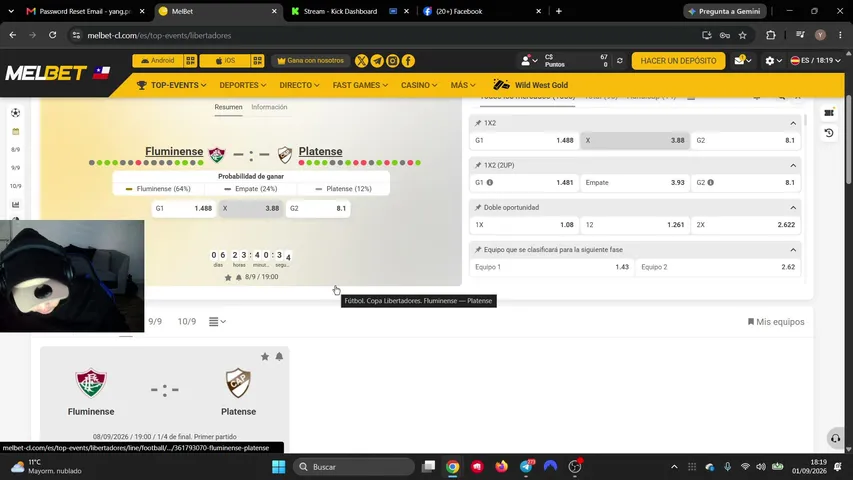Open Telegram from the taskbar
The width and height of the screenshot is (853, 480).
[526, 467]
